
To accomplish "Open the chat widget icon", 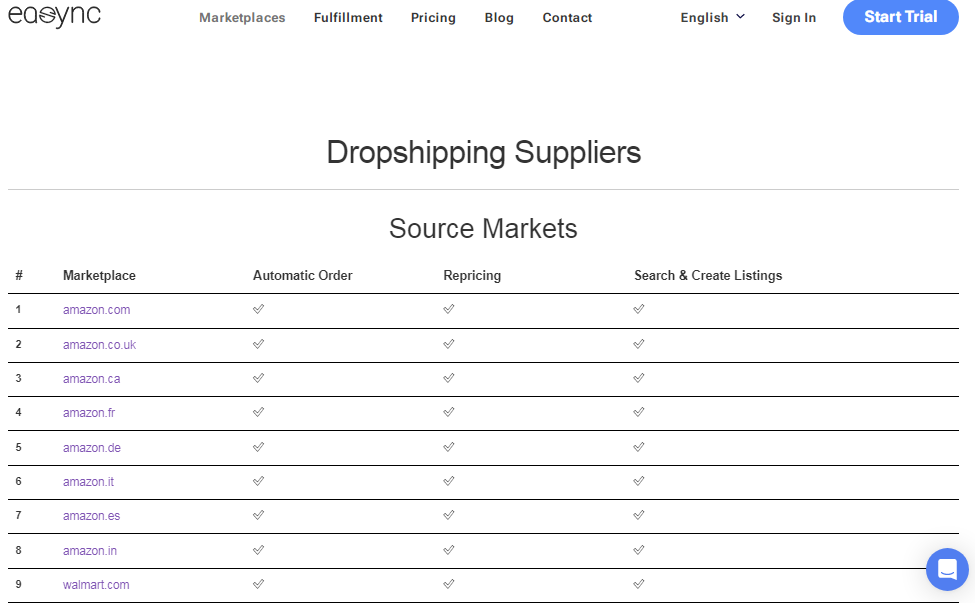I will tap(947, 569).
